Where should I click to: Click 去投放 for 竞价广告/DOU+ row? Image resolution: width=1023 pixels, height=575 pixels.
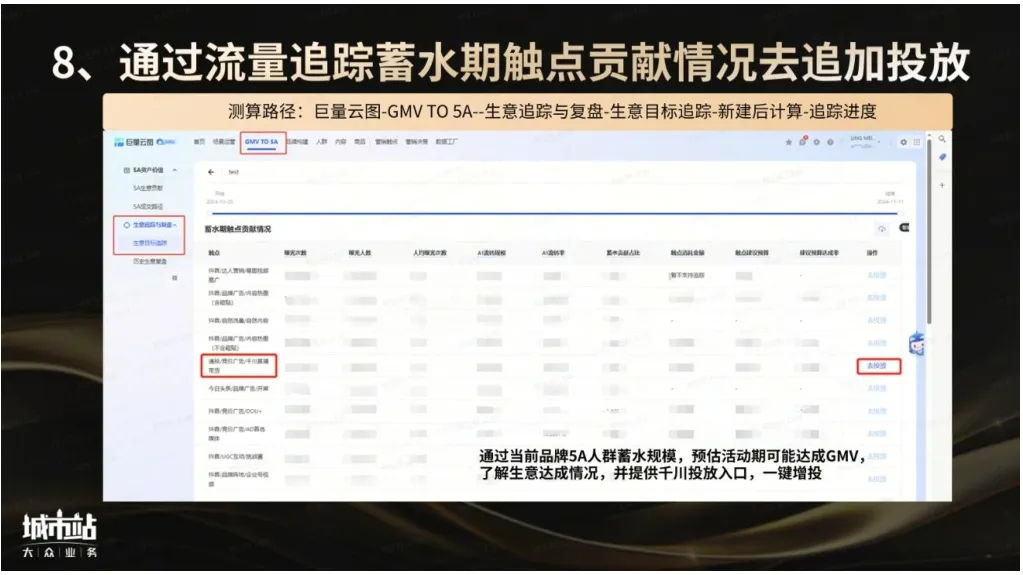coord(877,411)
